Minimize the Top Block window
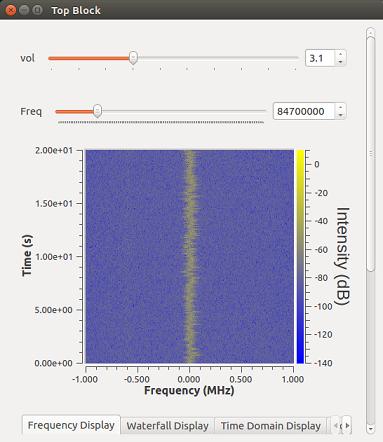This screenshot has width=383, height=442. (x=24, y=10)
